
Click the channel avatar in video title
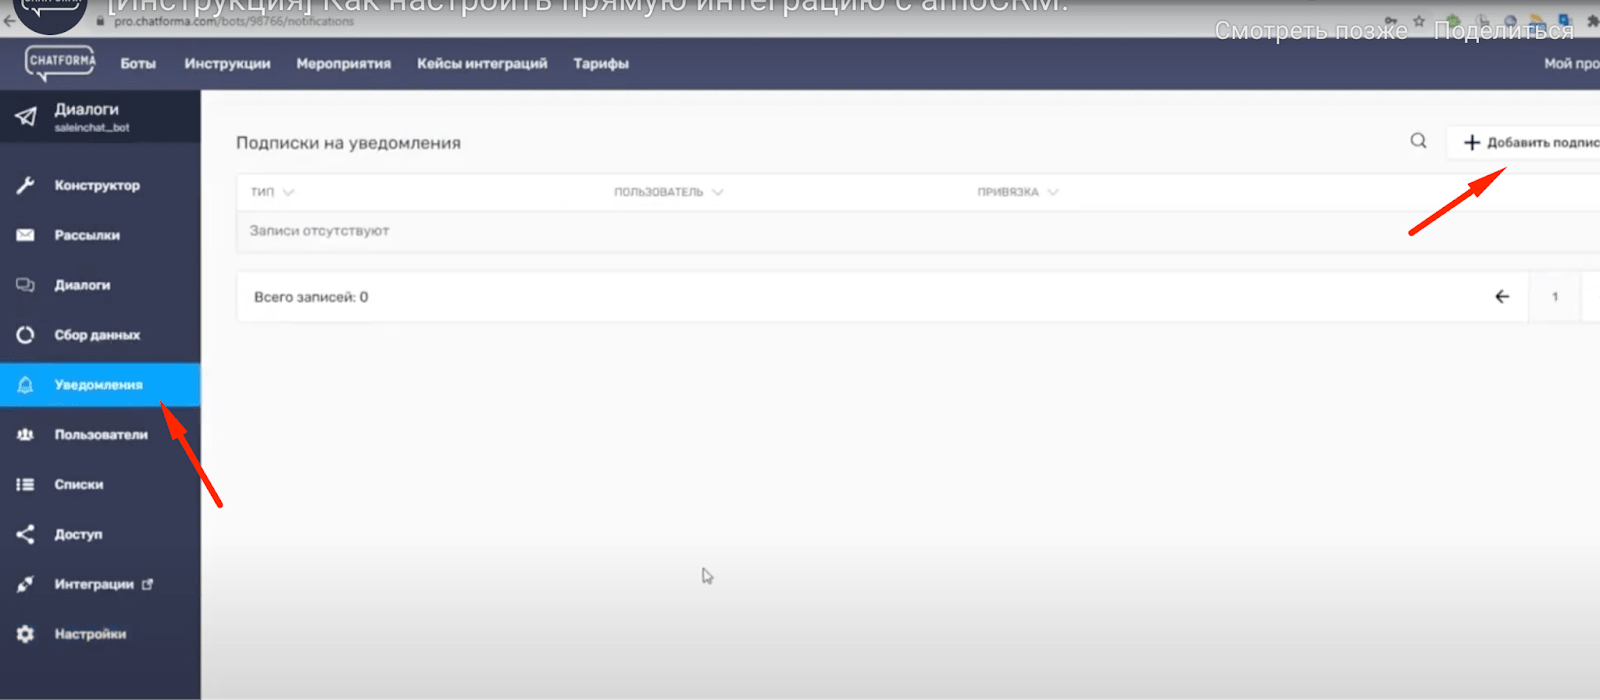(x=50, y=14)
